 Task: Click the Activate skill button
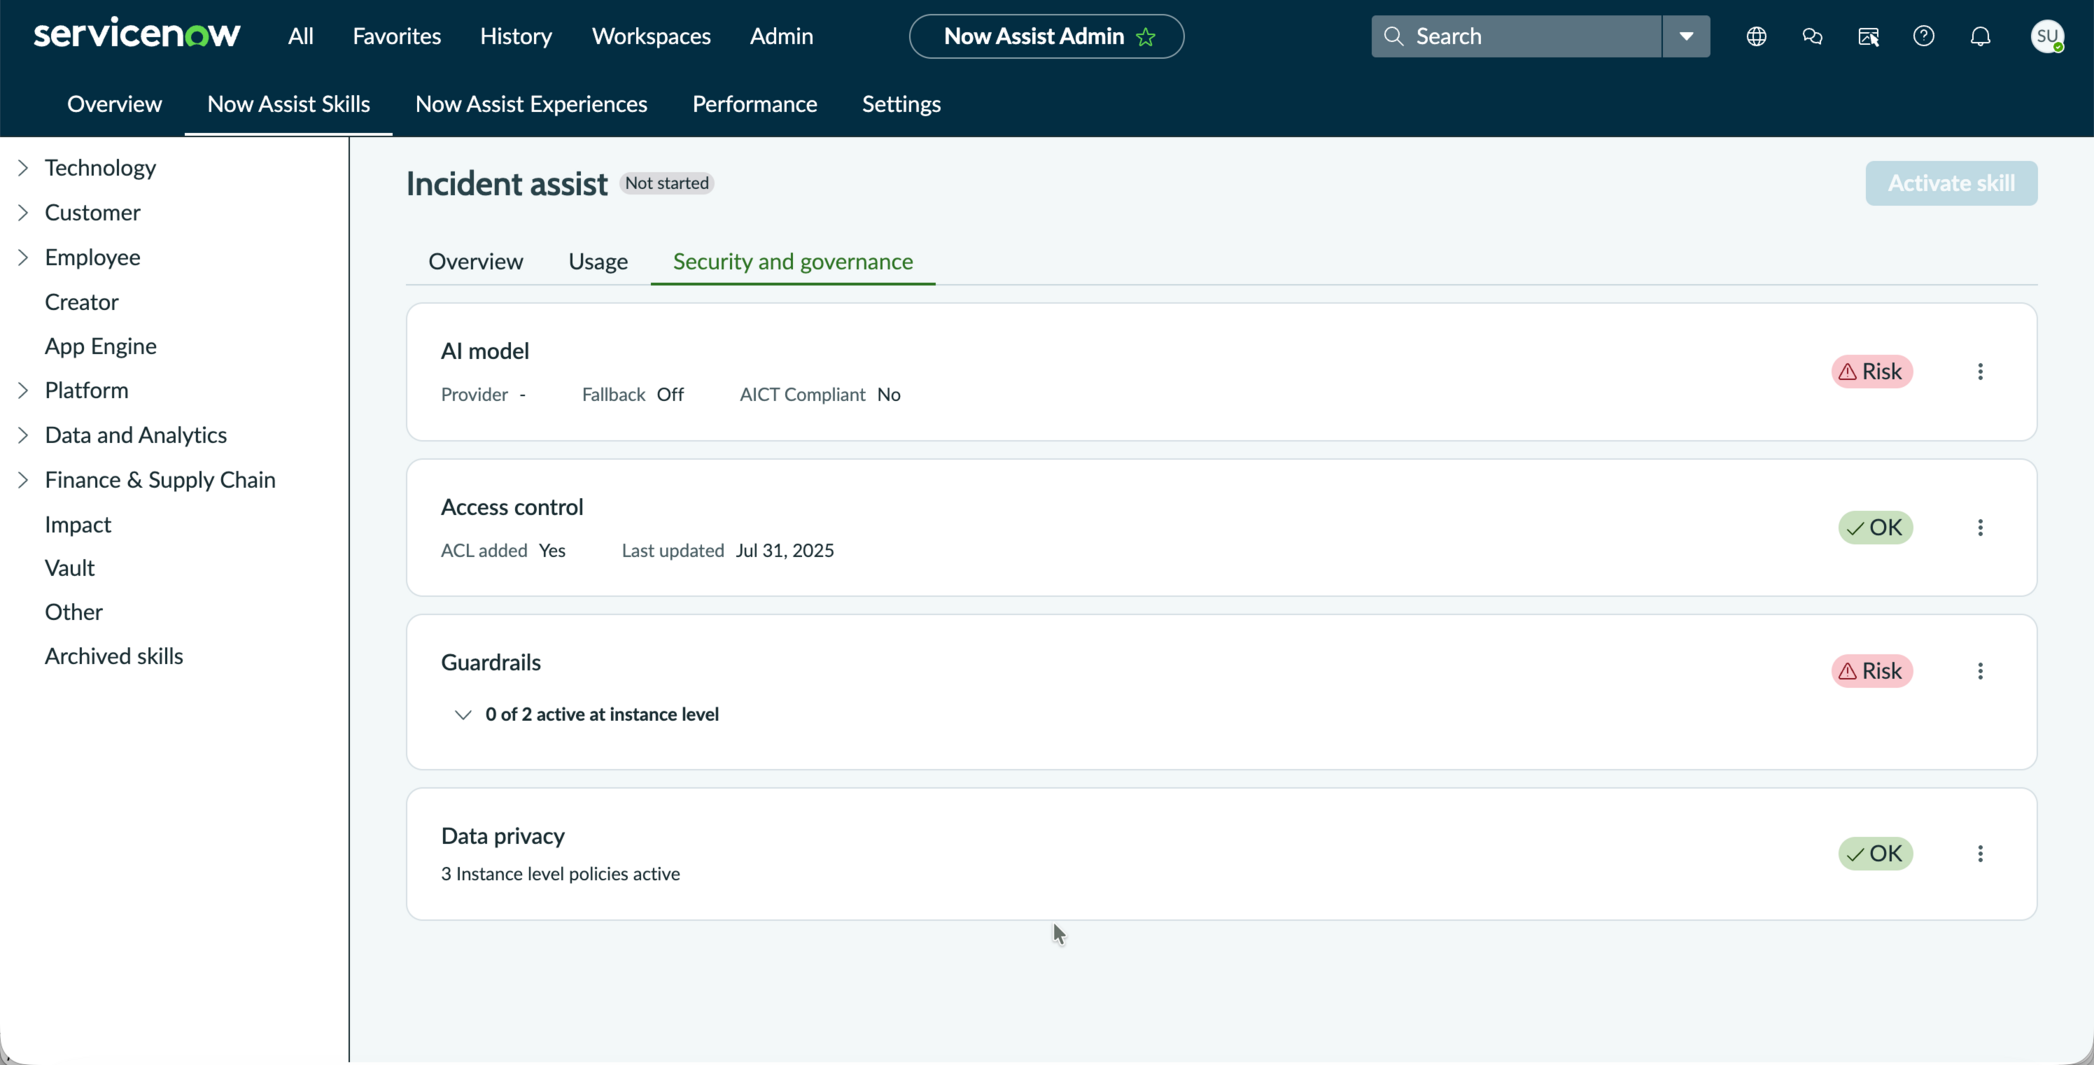[1950, 183]
